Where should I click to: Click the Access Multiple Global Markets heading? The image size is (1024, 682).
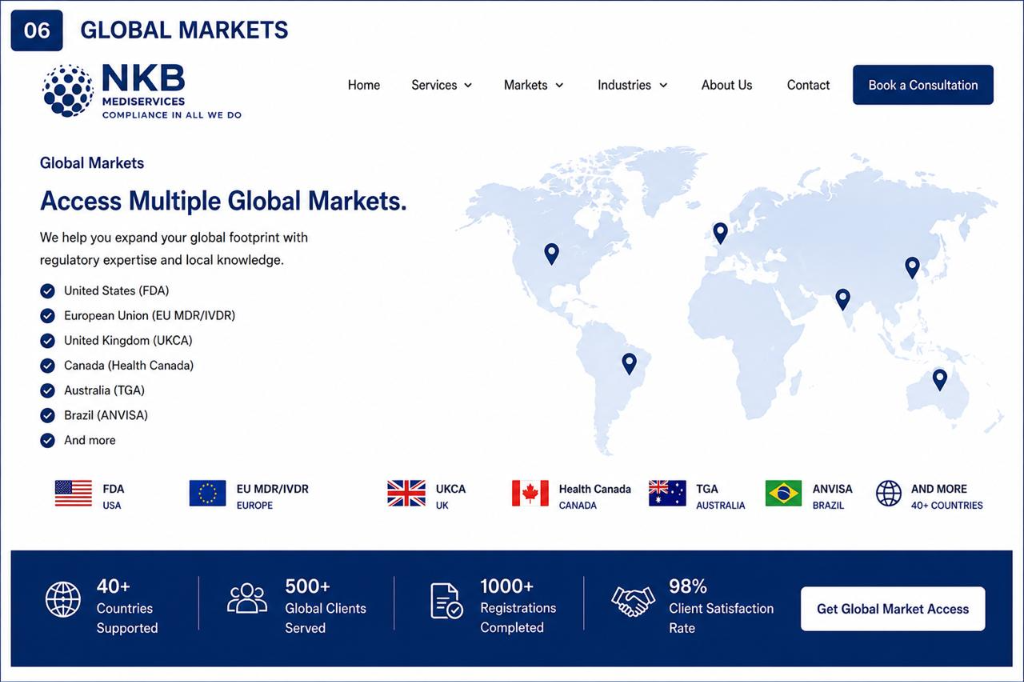(x=223, y=201)
